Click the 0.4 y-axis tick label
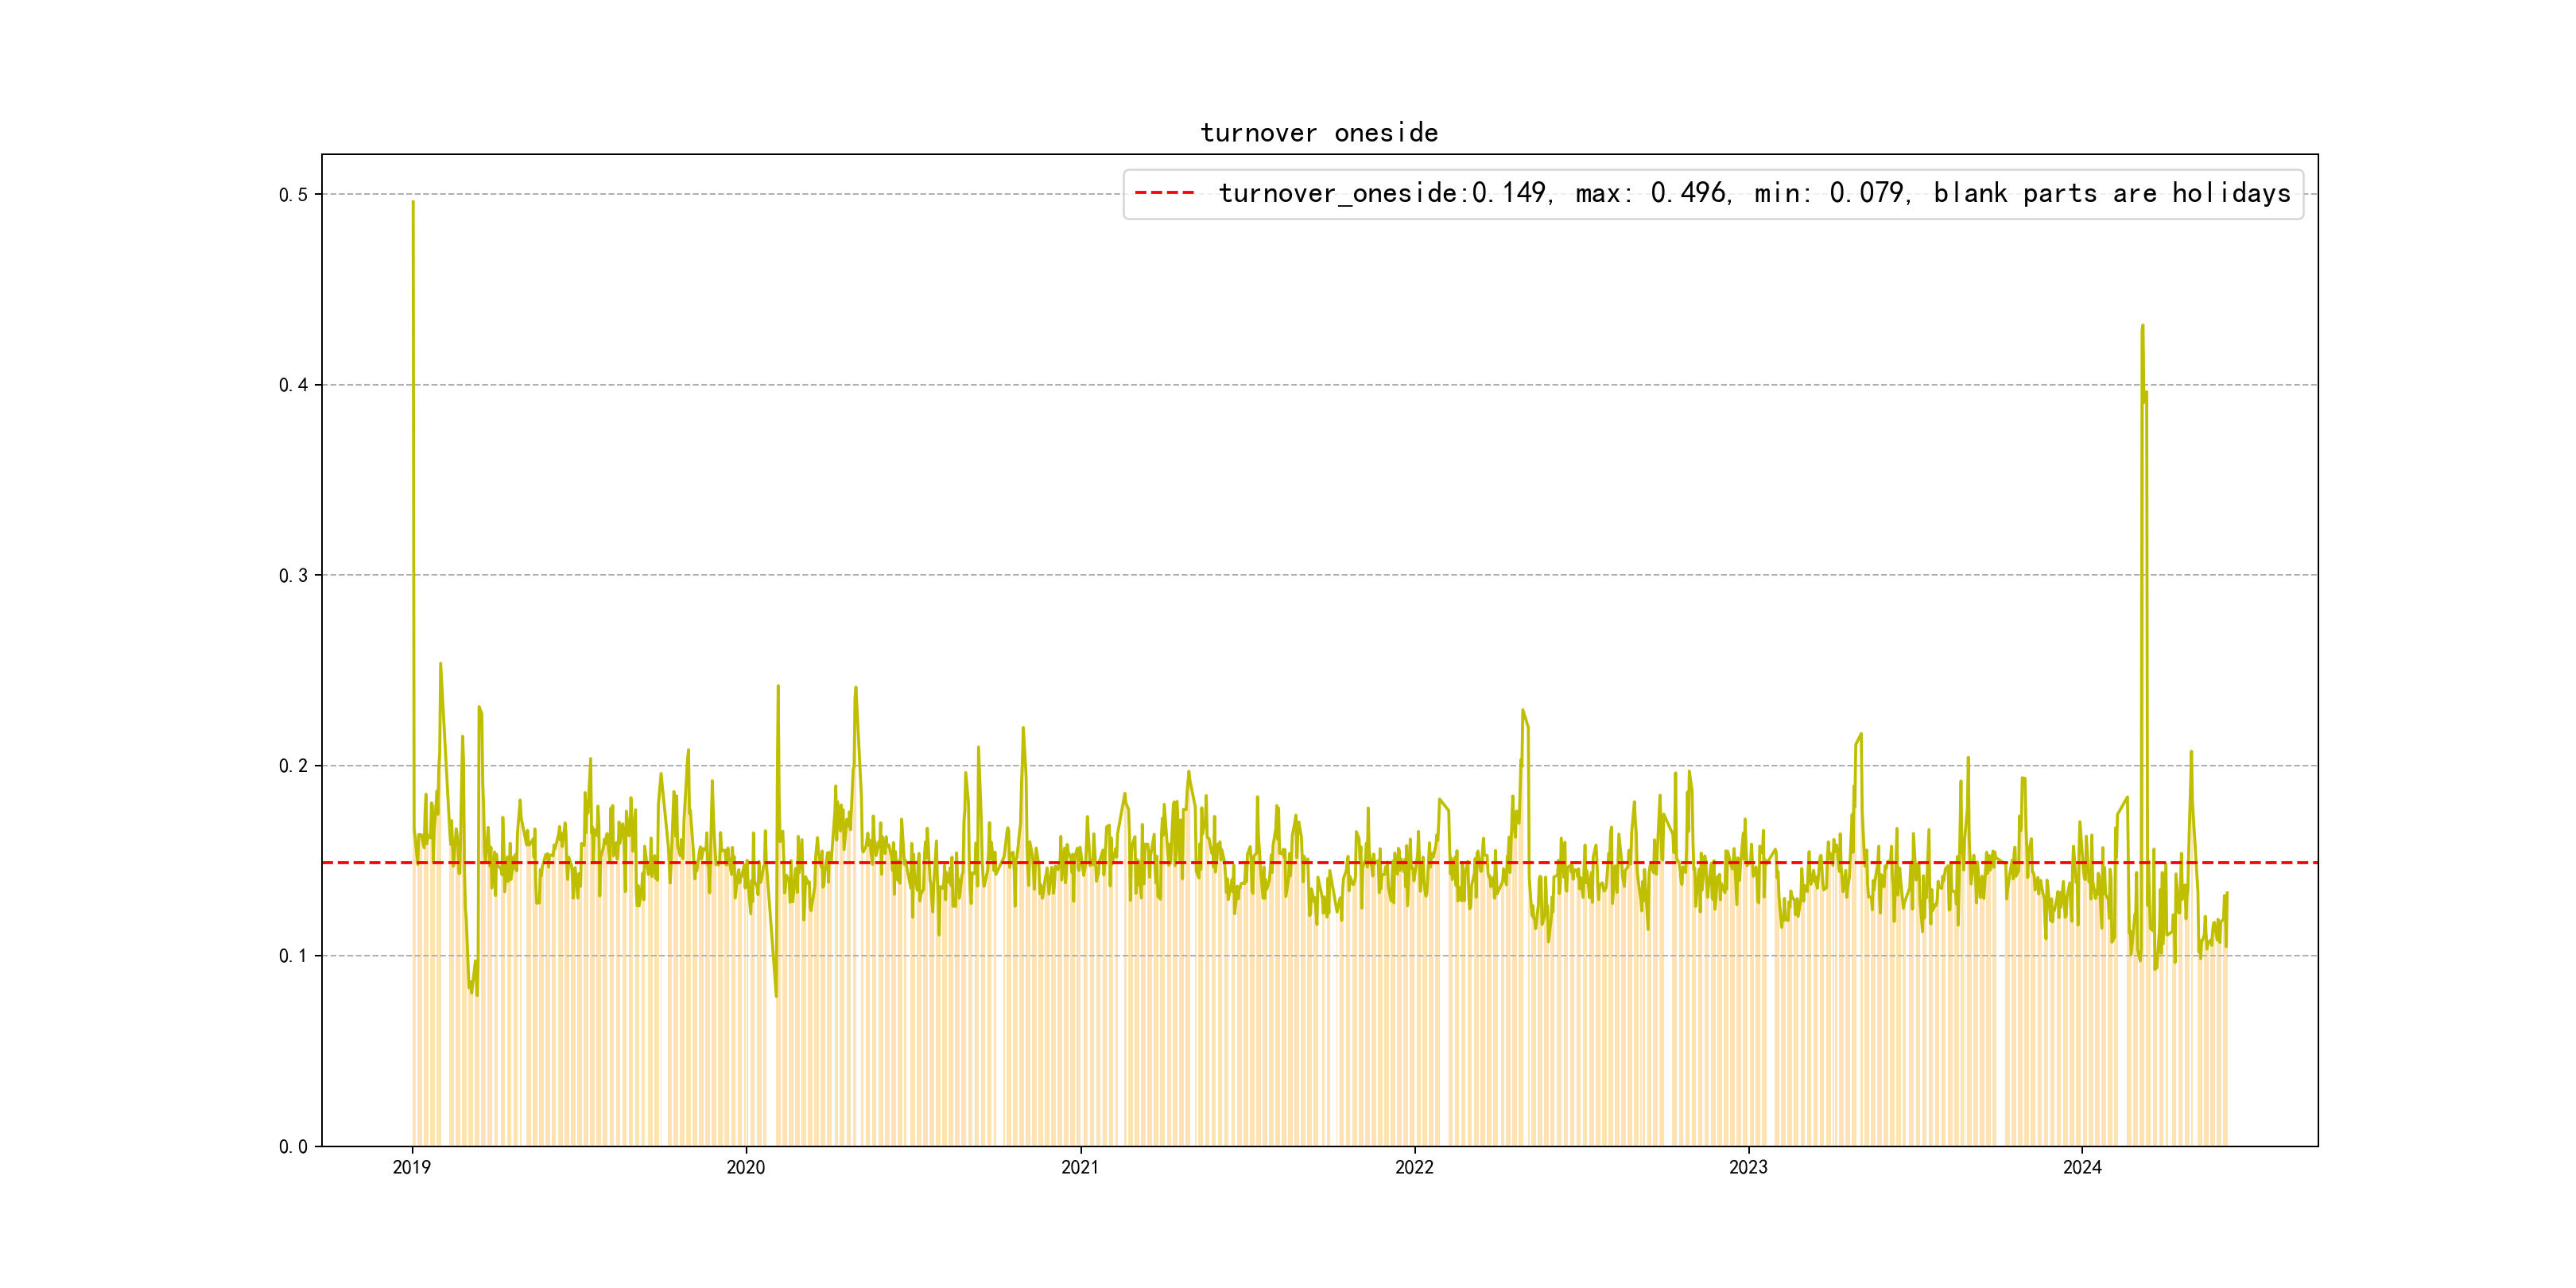Viewport: 2576px width, 1288px height. pos(293,385)
